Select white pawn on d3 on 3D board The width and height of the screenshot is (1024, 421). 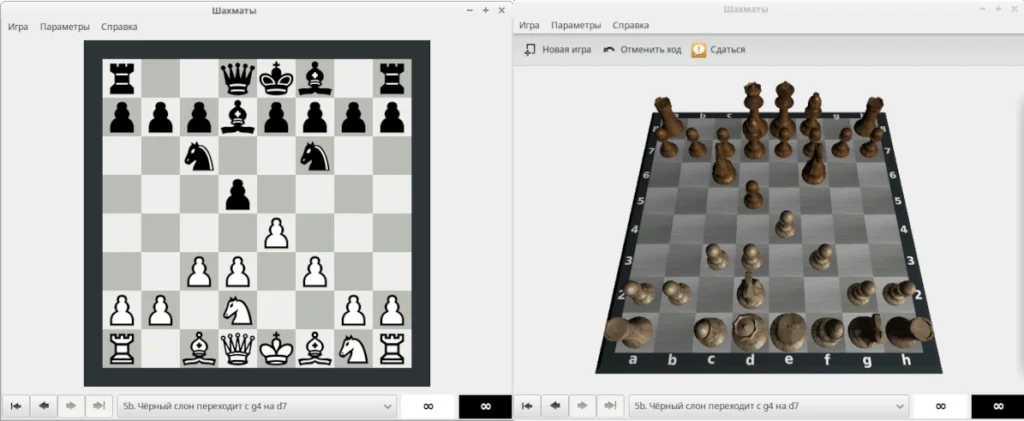coord(752,257)
